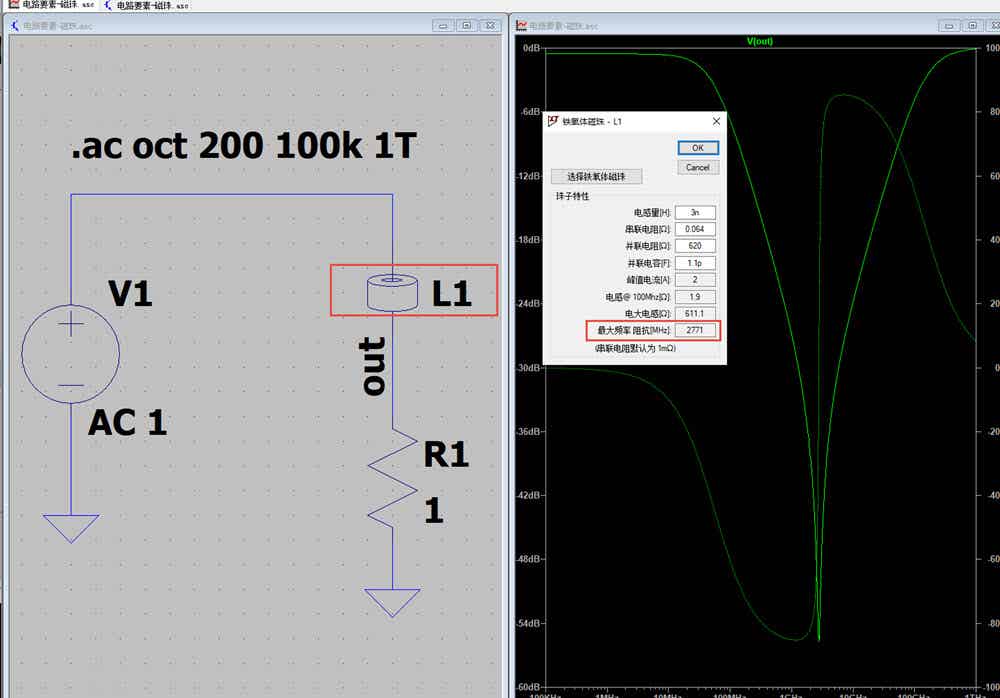This screenshot has width=1000, height=698.
Task: Confirm the L1 dialog with OK
Action: coord(698,148)
